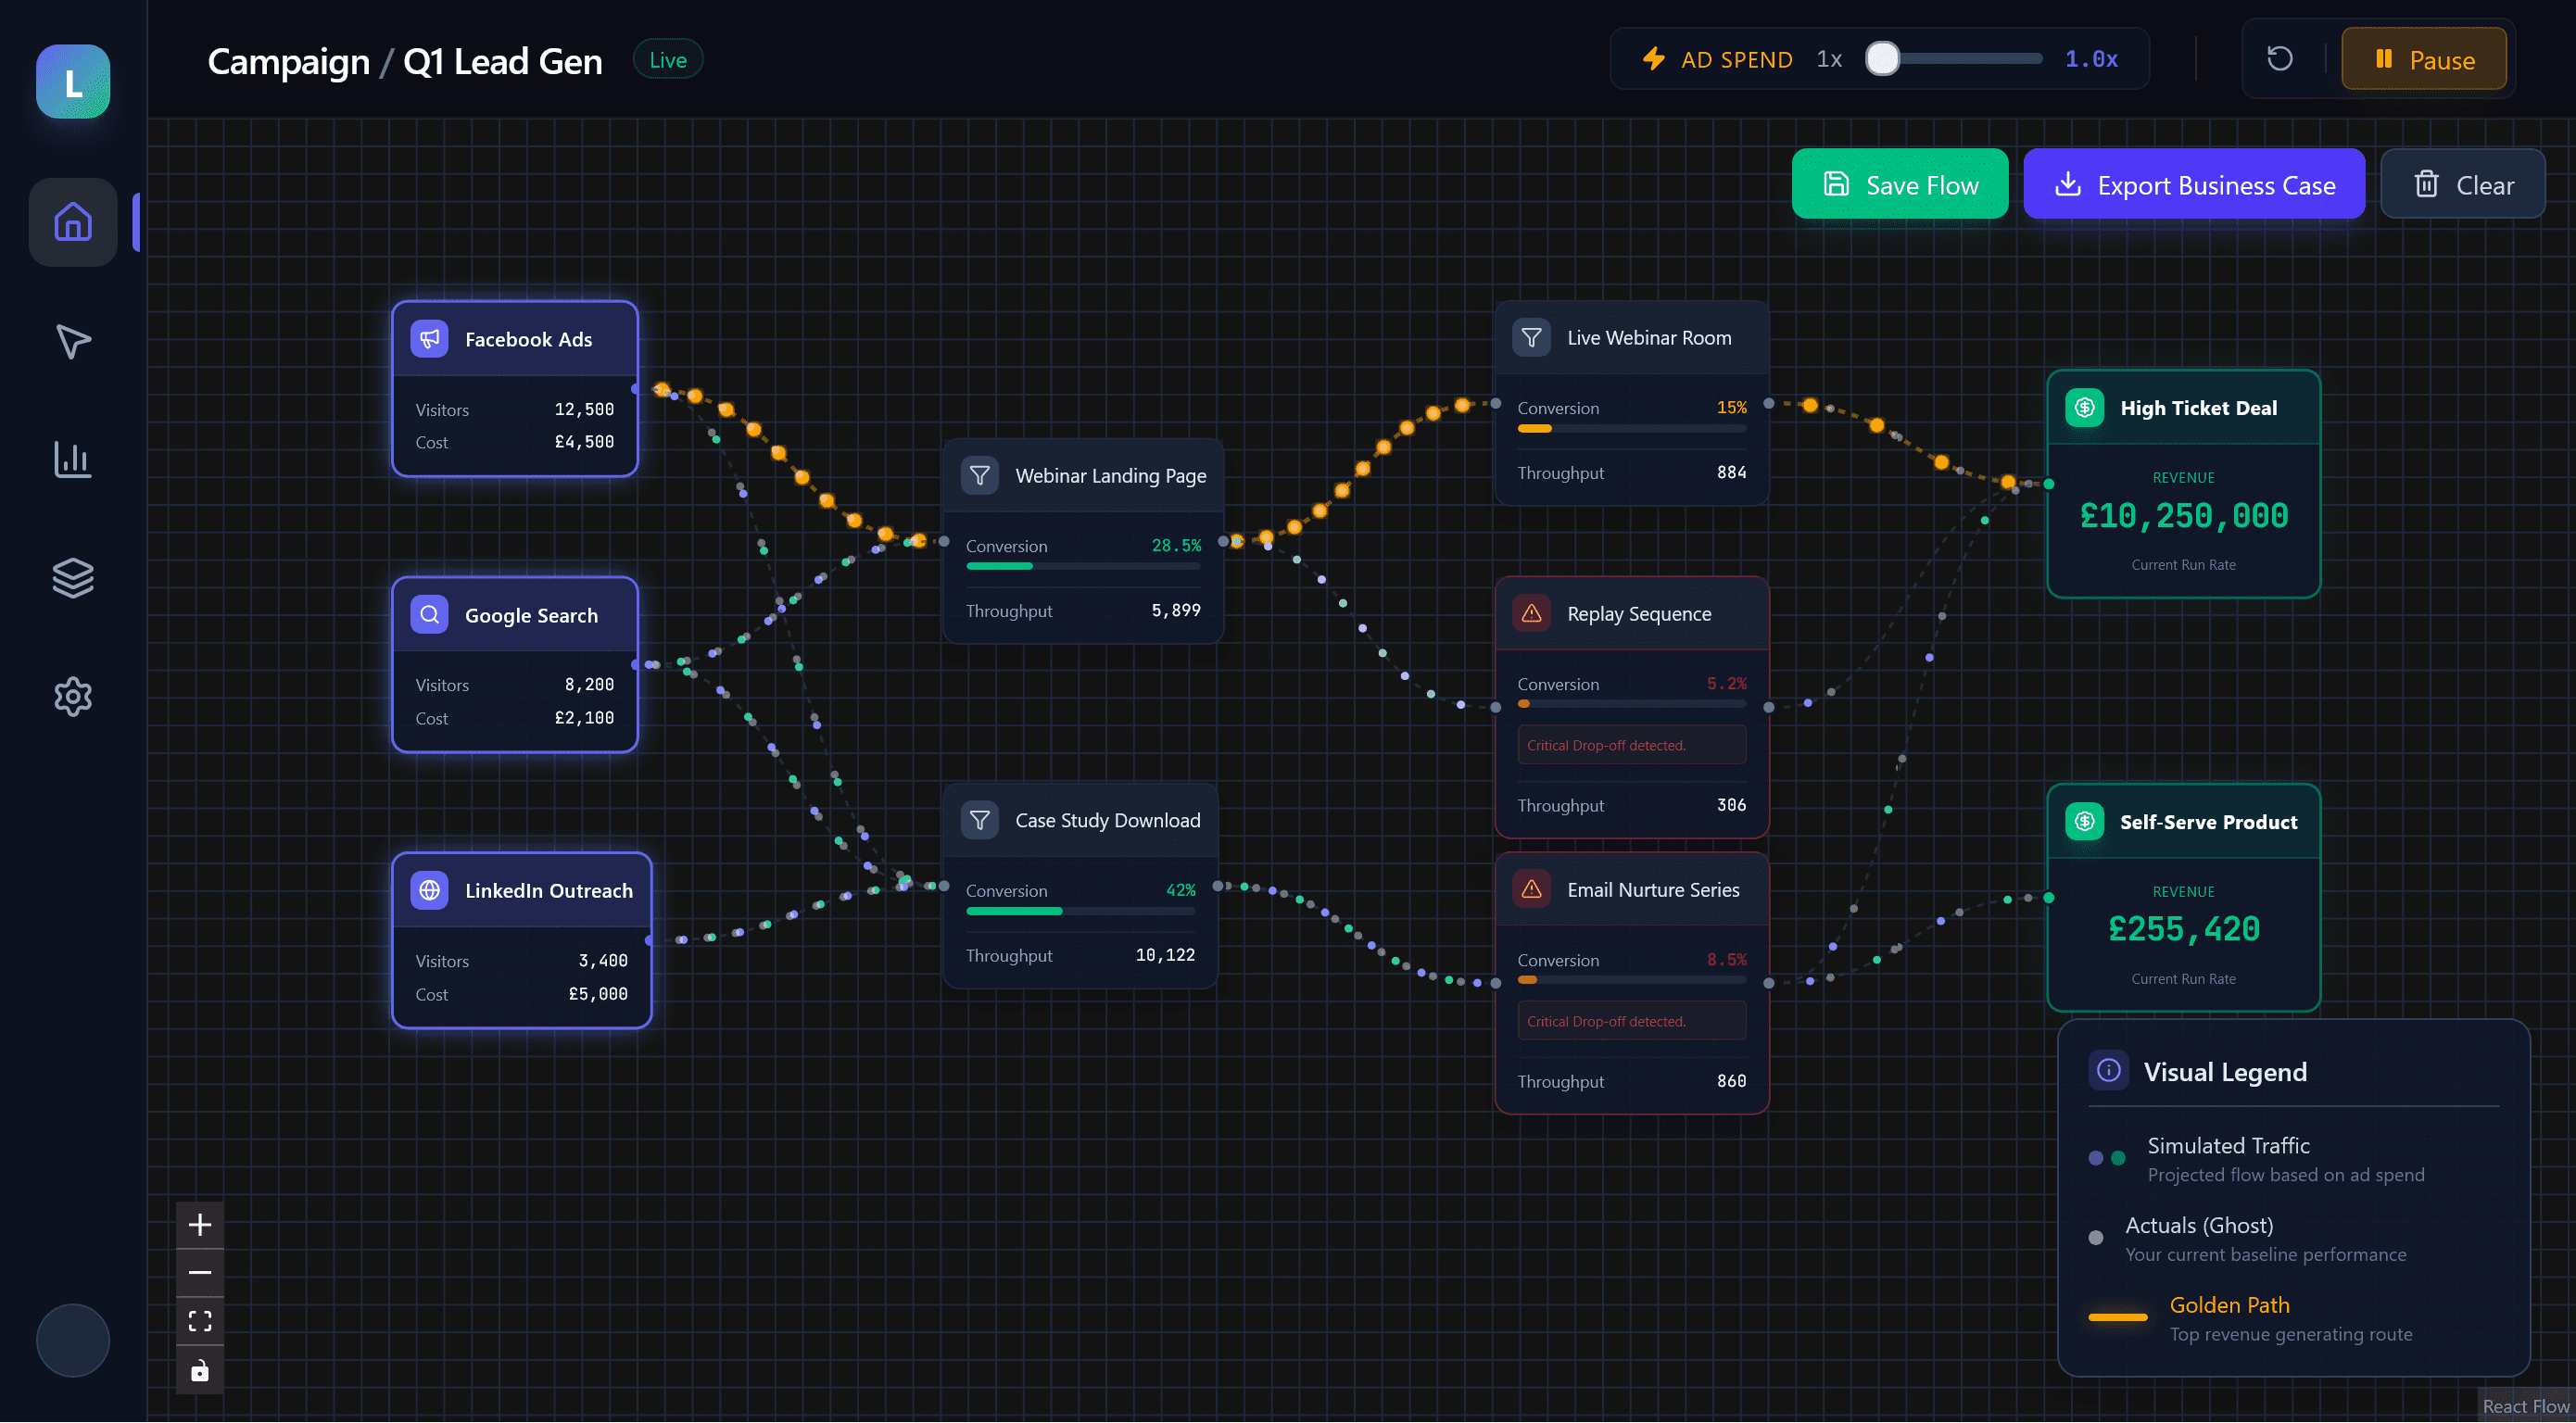
Task: Fit the flow to view
Action: pyautogui.click(x=200, y=1321)
